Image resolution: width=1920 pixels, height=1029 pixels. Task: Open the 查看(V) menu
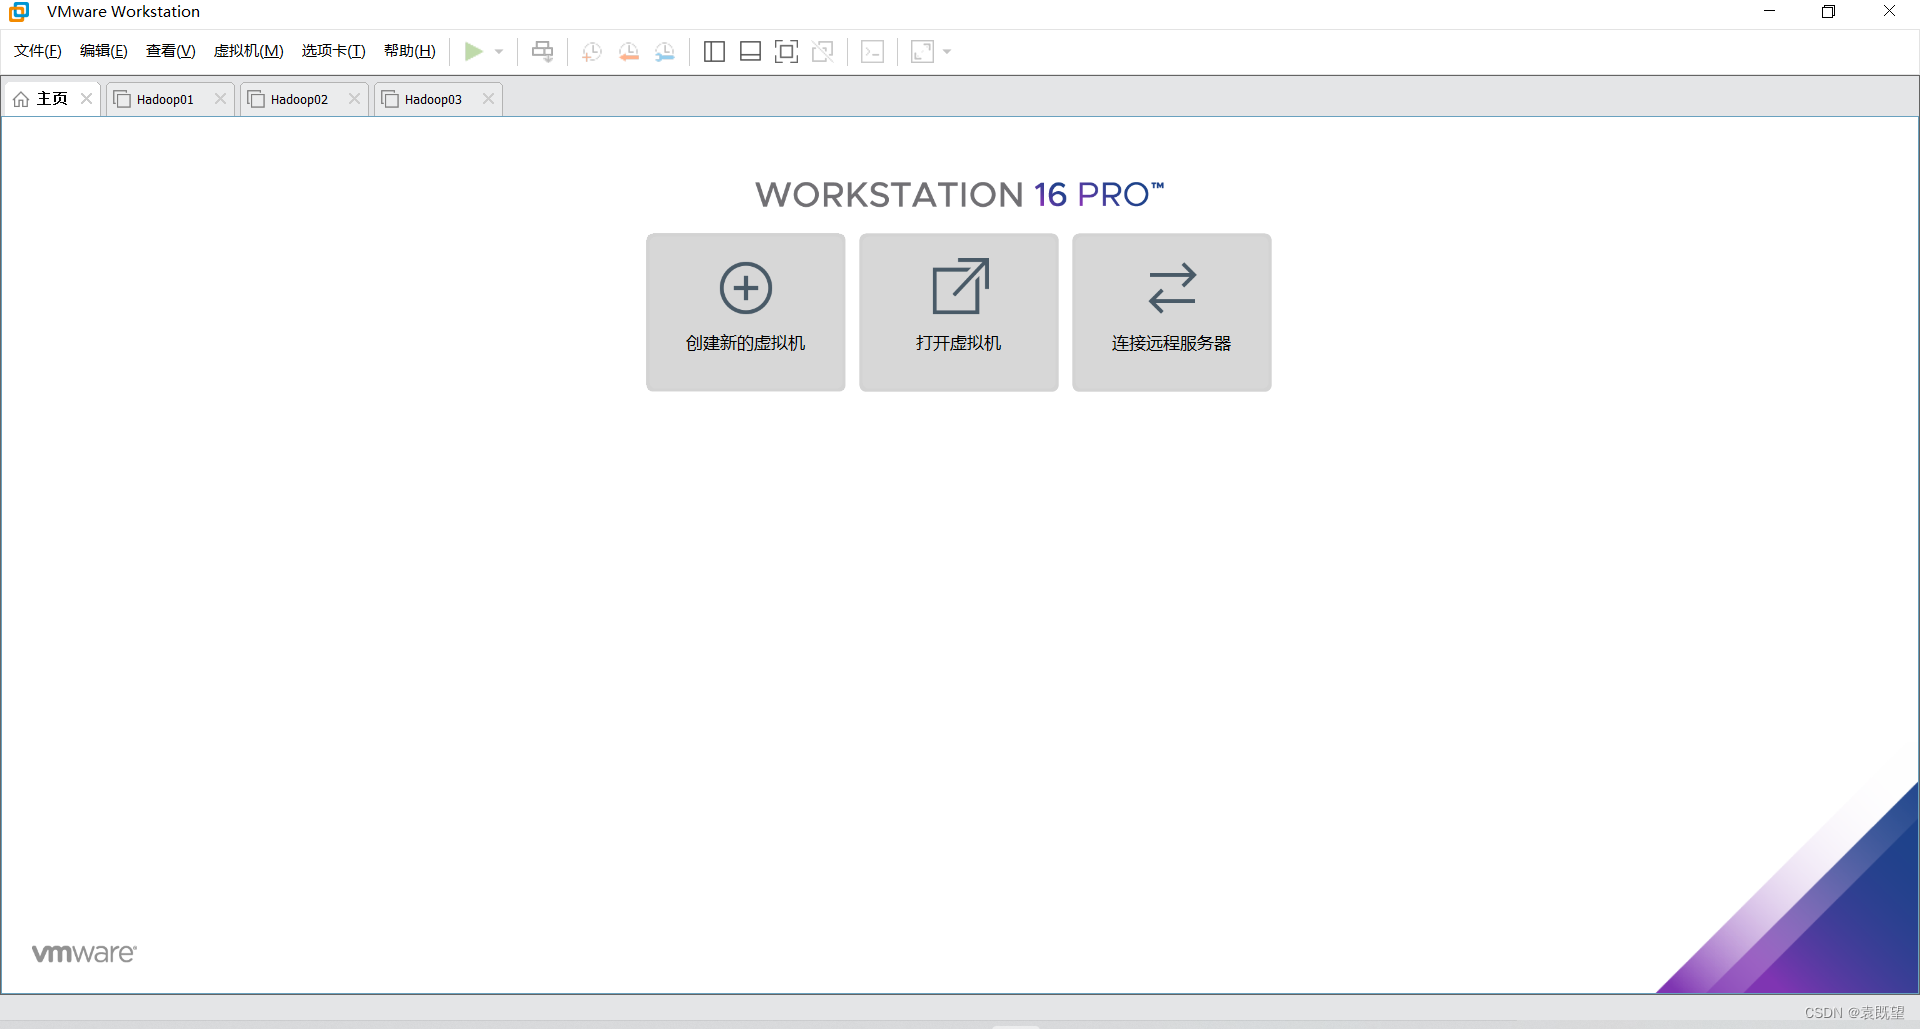coord(171,51)
